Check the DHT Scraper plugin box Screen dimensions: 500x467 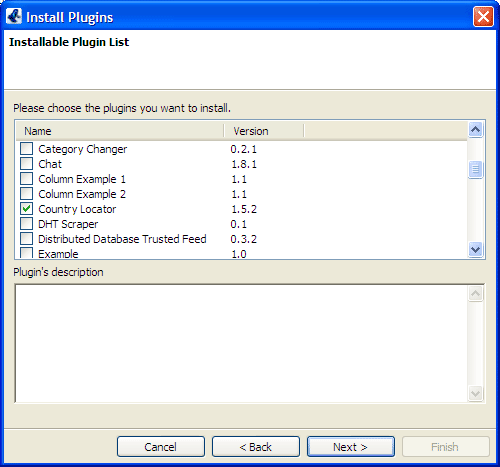26,224
